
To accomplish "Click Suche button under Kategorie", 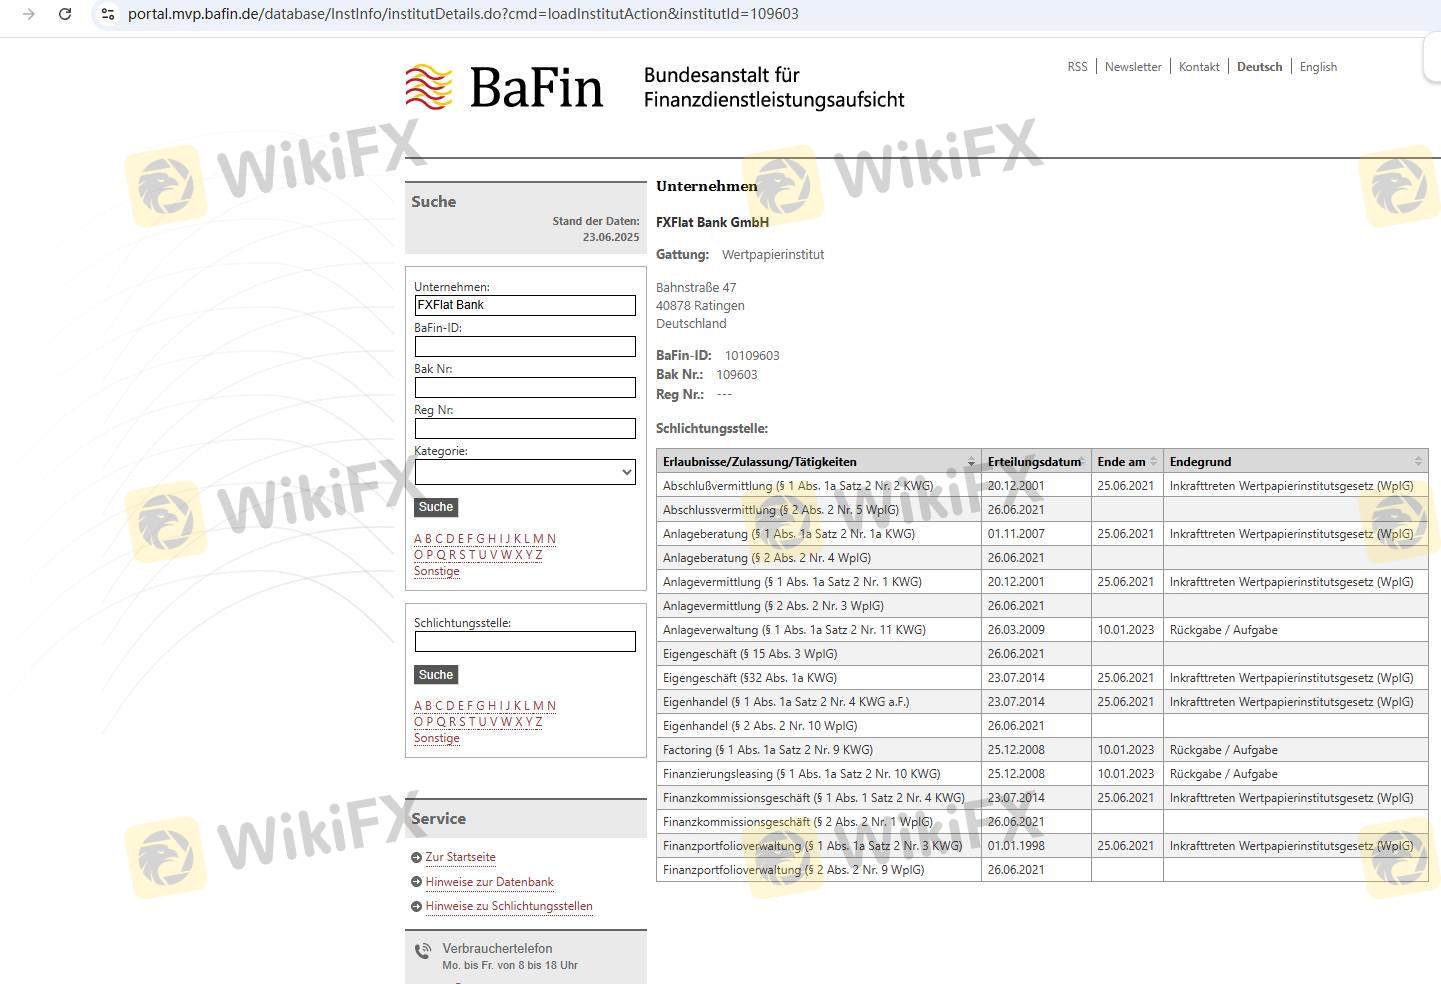I will click(x=436, y=507).
